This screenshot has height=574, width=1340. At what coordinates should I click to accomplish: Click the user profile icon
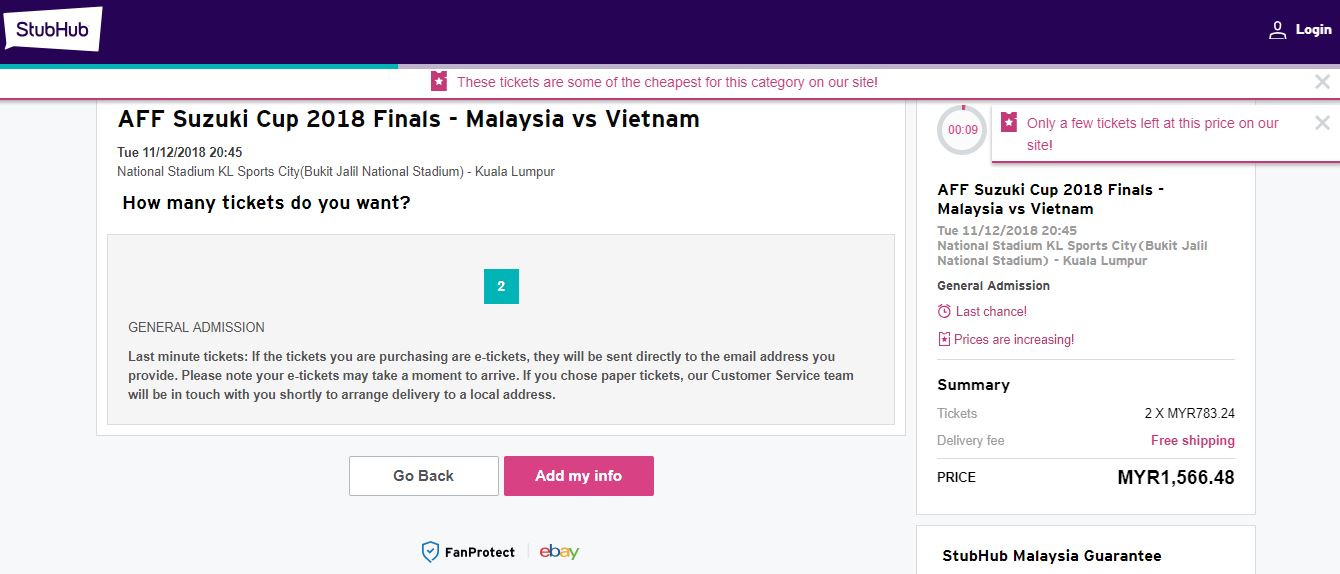coord(1277,30)
